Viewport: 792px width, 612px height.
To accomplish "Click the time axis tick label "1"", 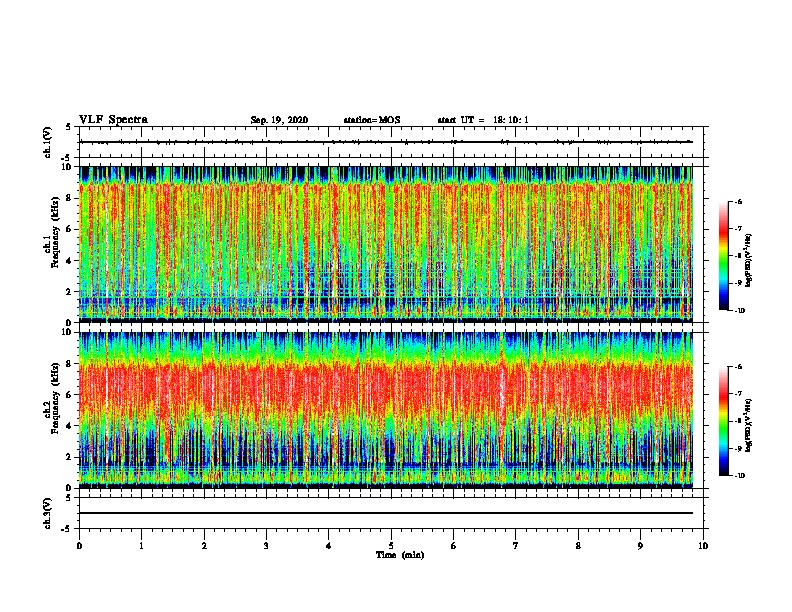I will click(x=141, y=545).
